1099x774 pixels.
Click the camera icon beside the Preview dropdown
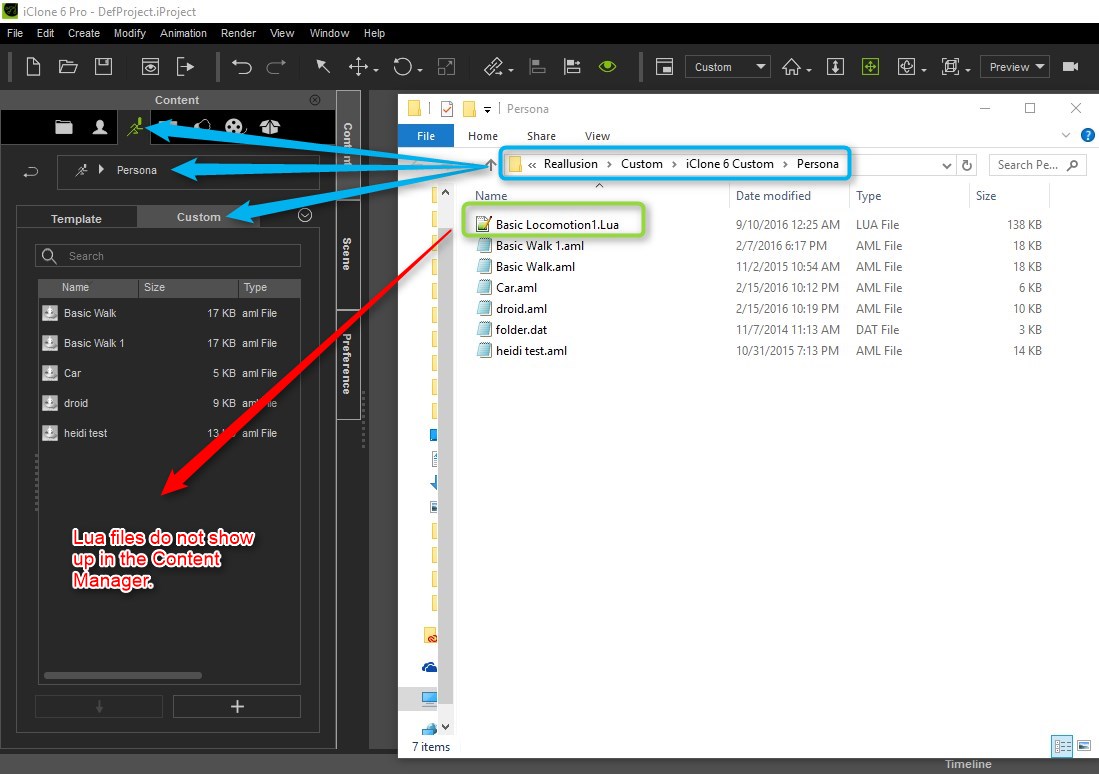point(1071,66)
